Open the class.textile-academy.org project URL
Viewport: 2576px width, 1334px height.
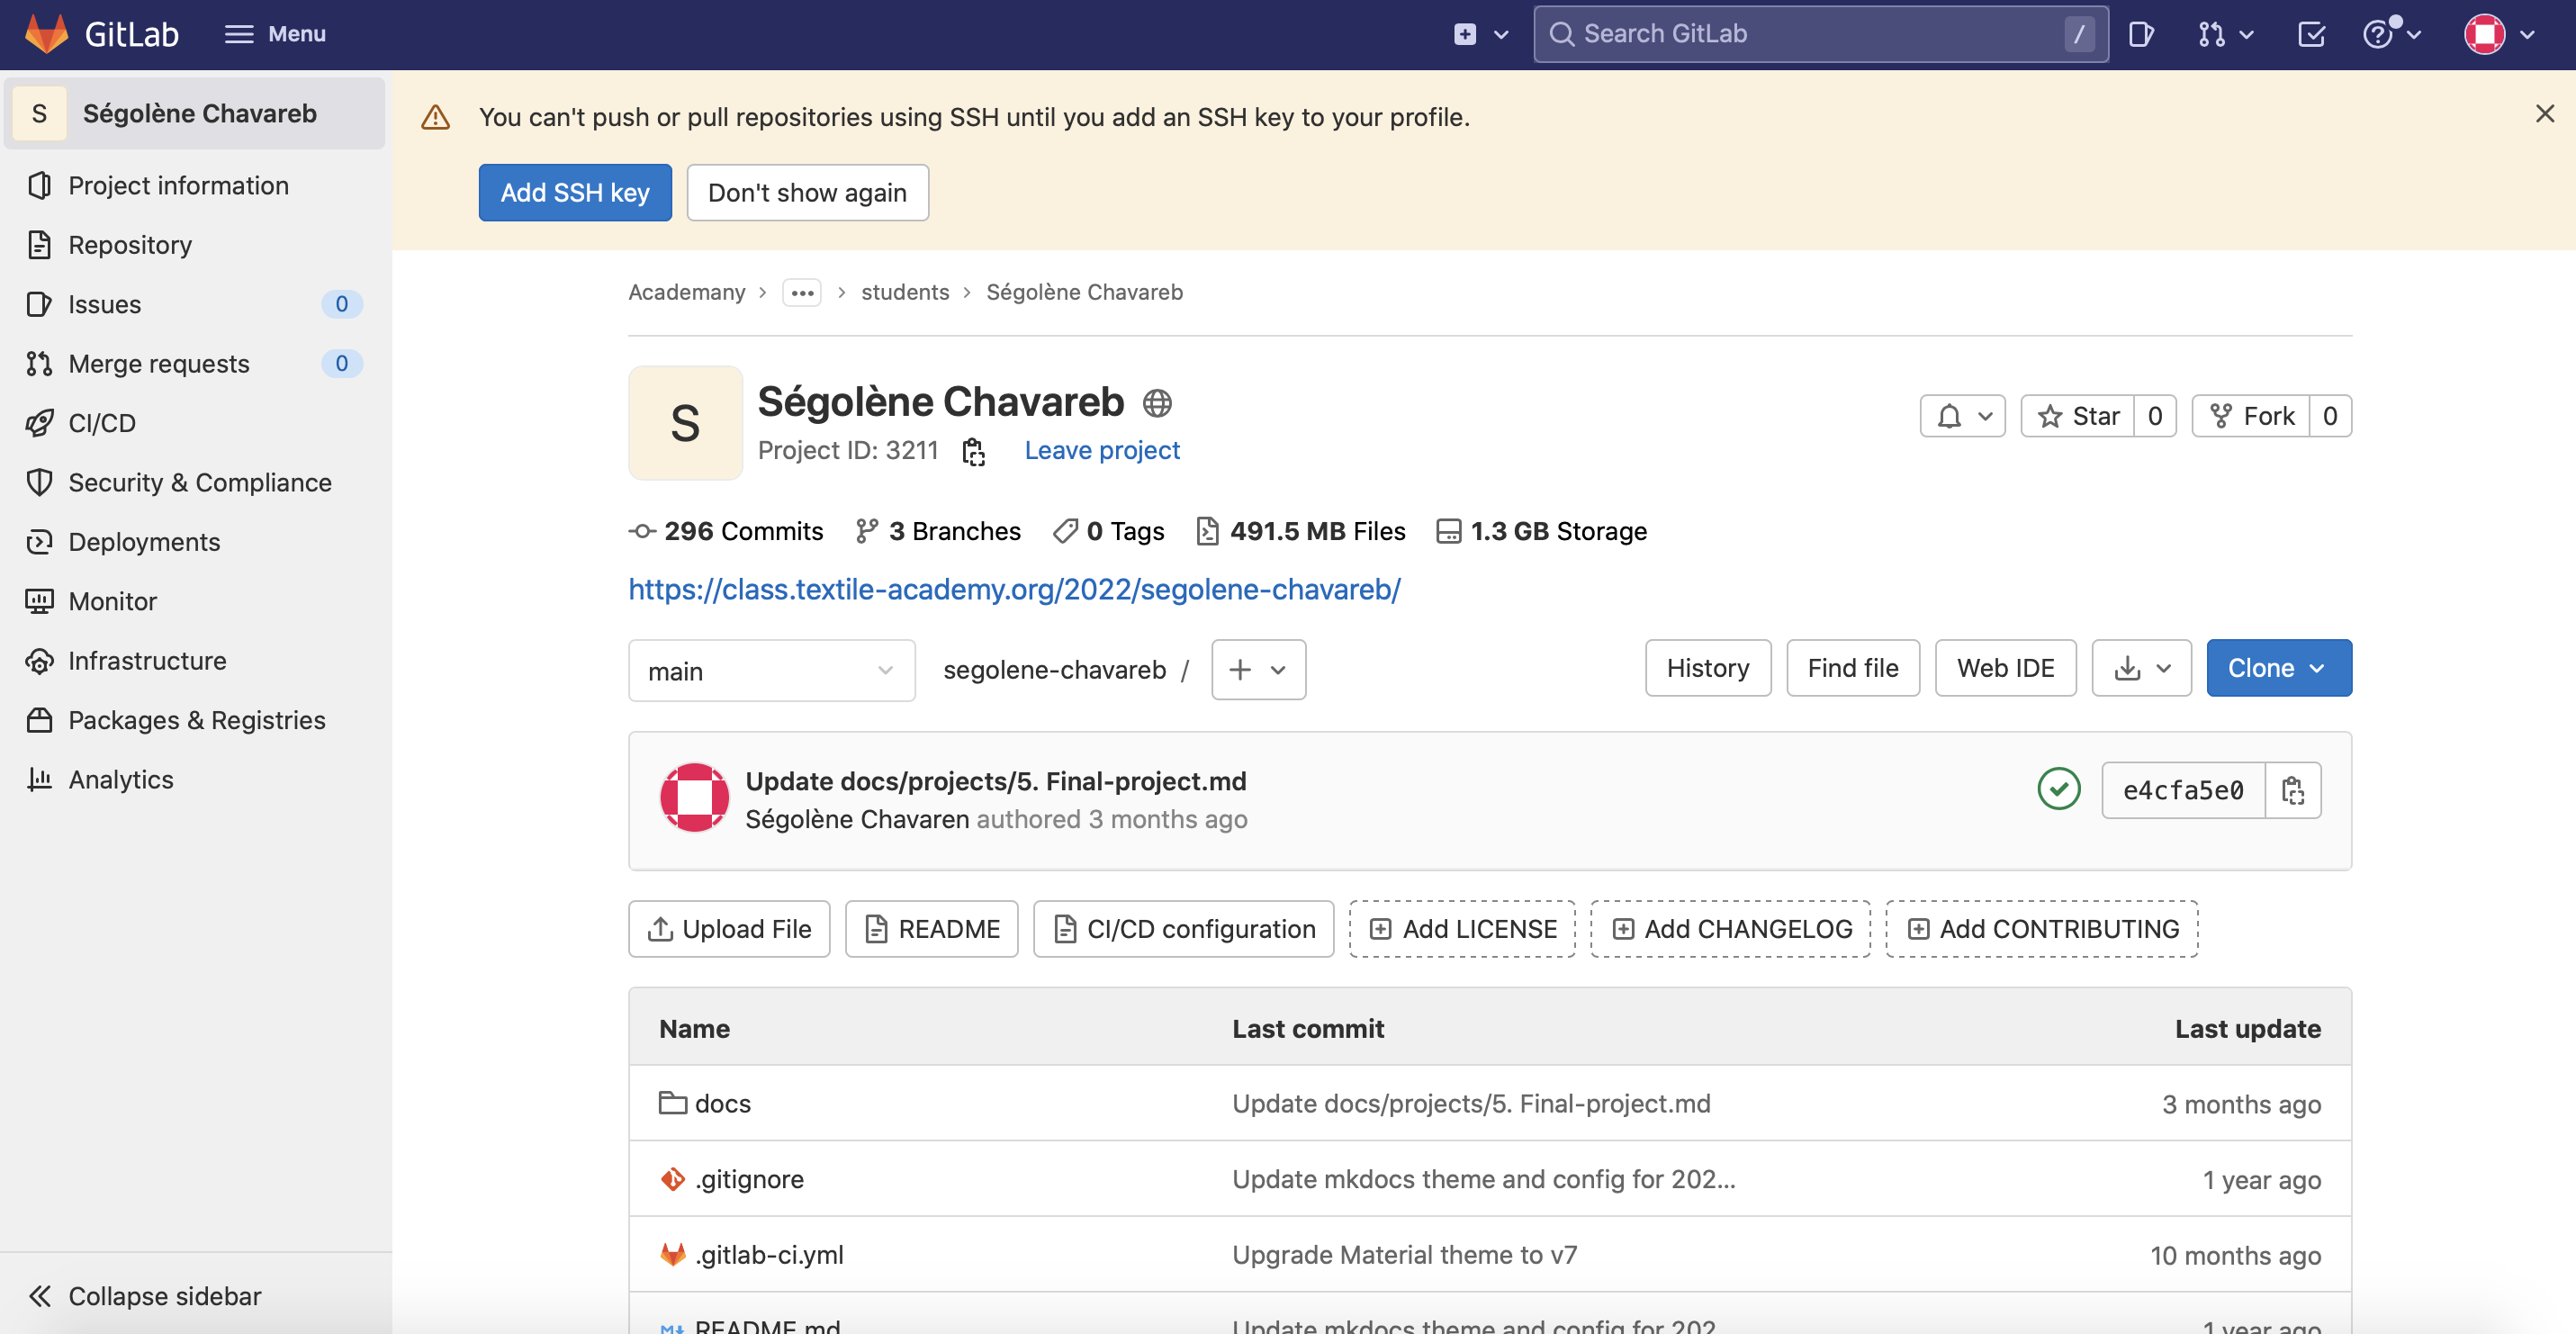point(1014,589)
